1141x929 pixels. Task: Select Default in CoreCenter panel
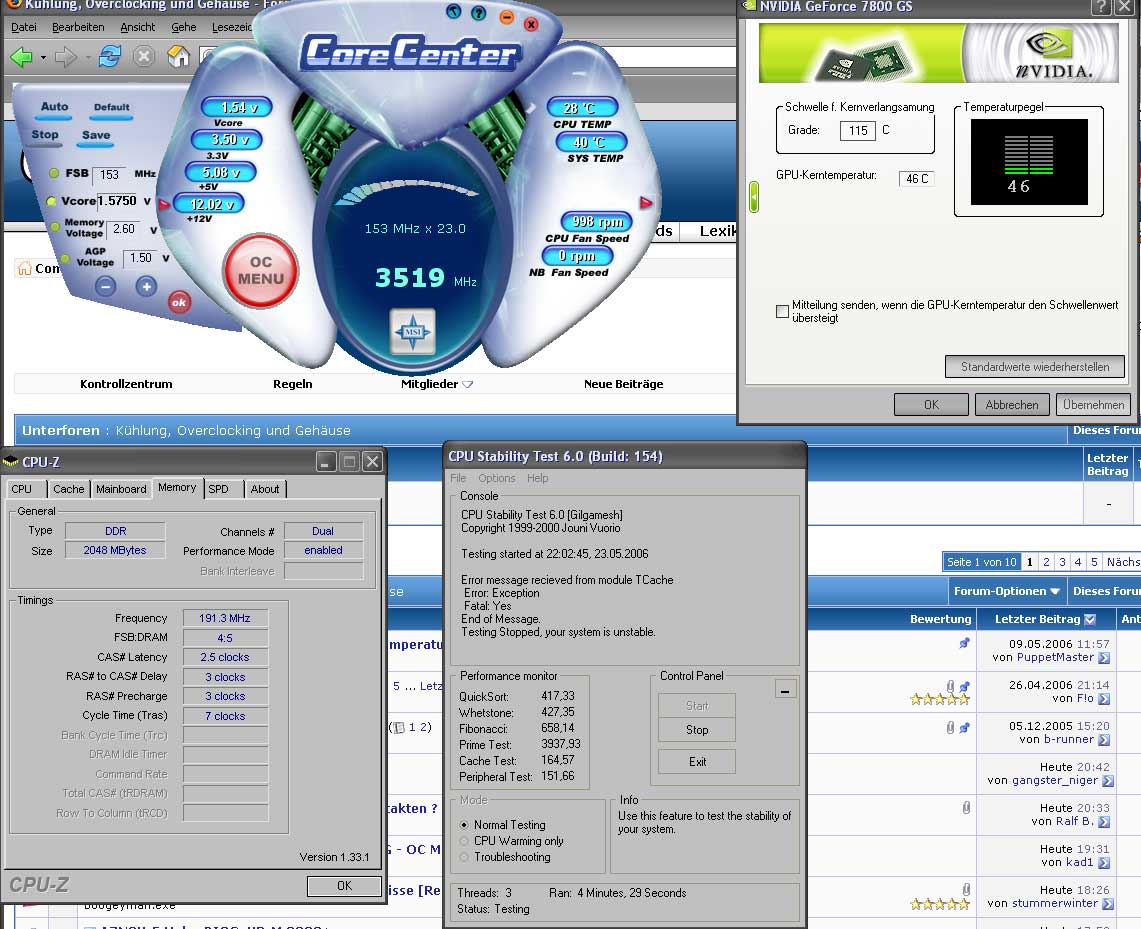coord(111,107)
